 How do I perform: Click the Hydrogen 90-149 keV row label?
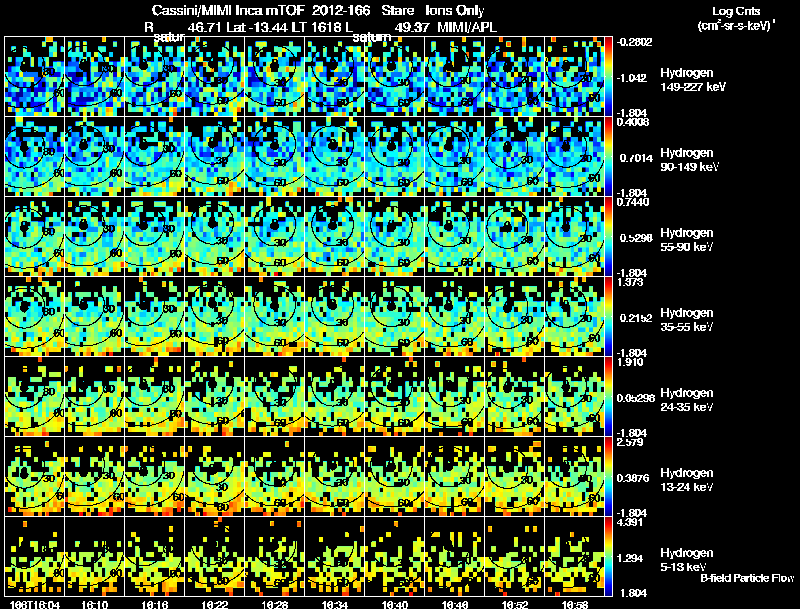[x=689, y=160]
